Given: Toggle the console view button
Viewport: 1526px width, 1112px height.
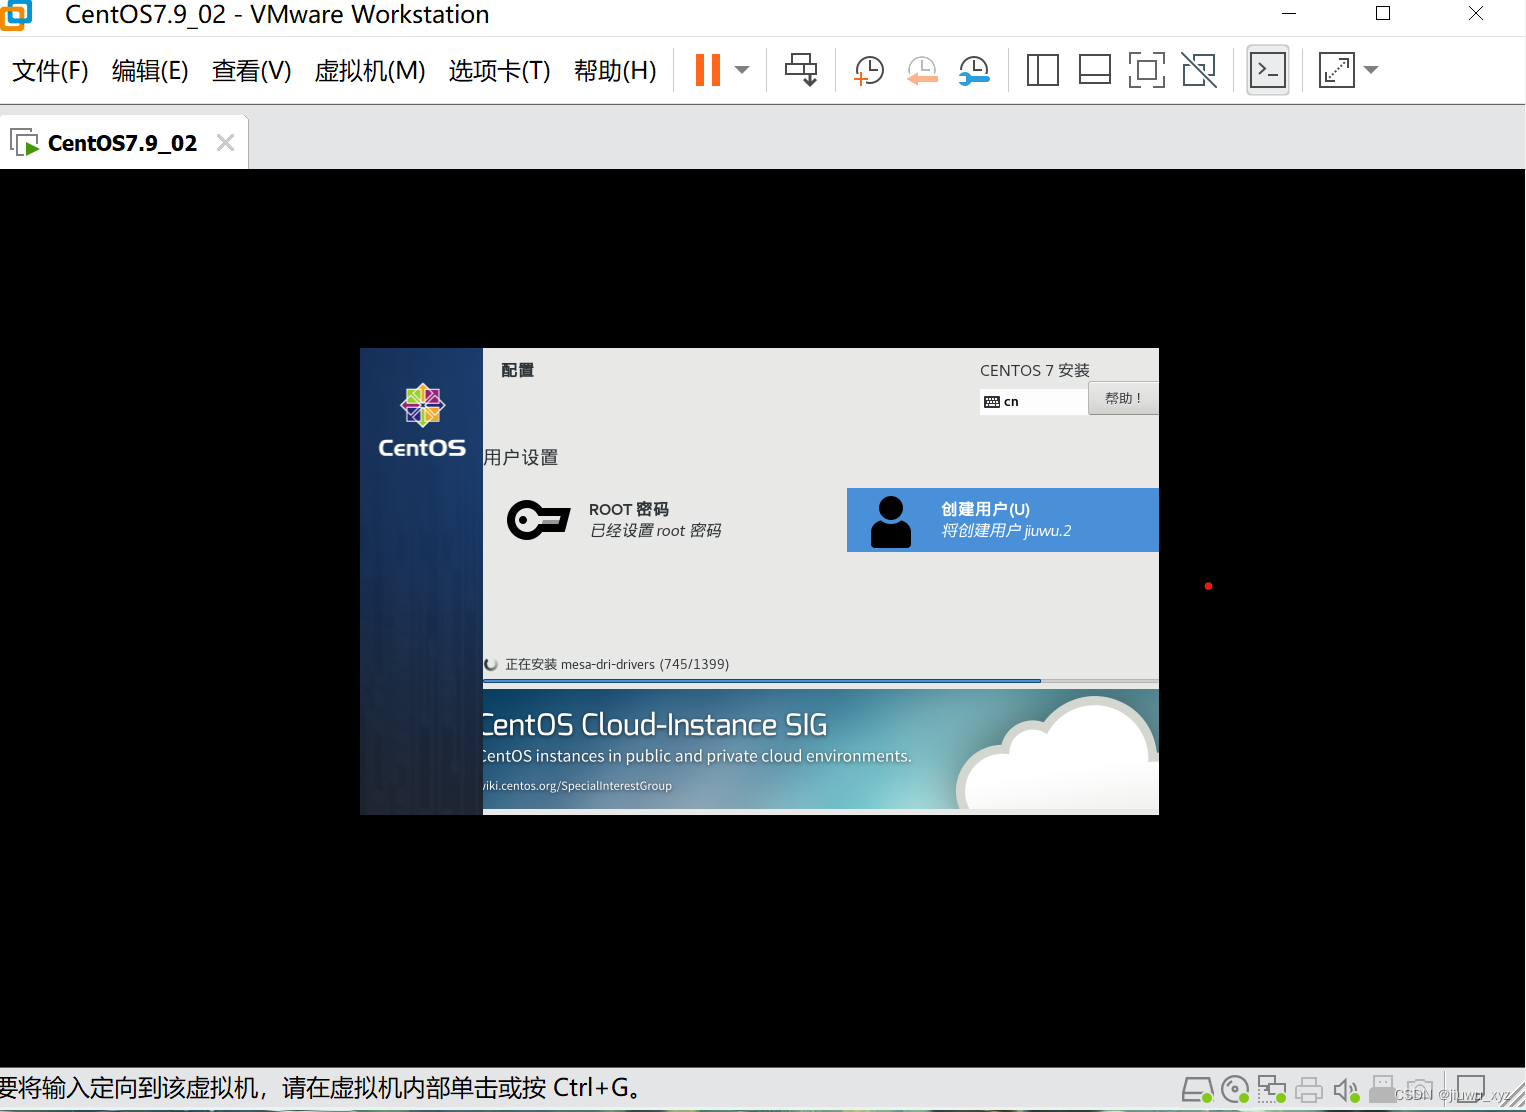Looking at the screenshot, I should click(x=1268, y=70).
